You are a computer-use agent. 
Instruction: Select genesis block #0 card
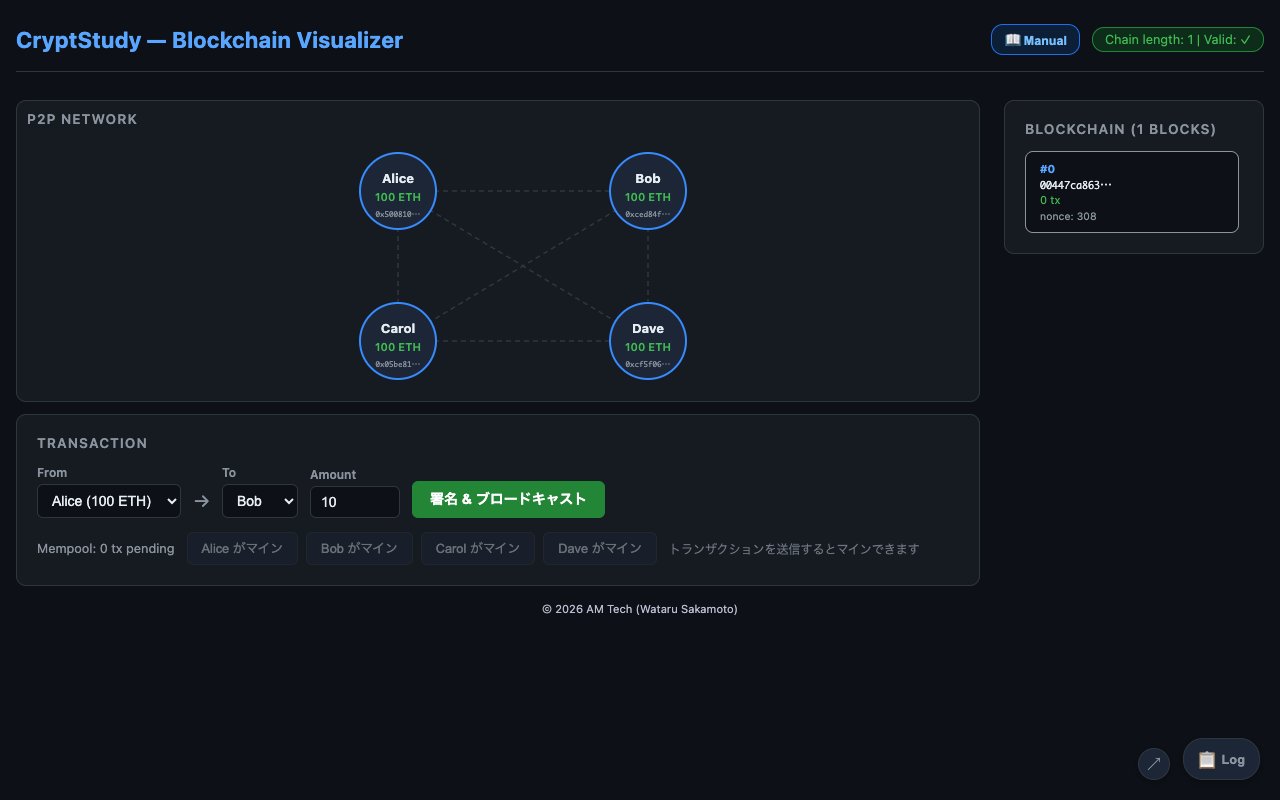[x=1131, y=192]
